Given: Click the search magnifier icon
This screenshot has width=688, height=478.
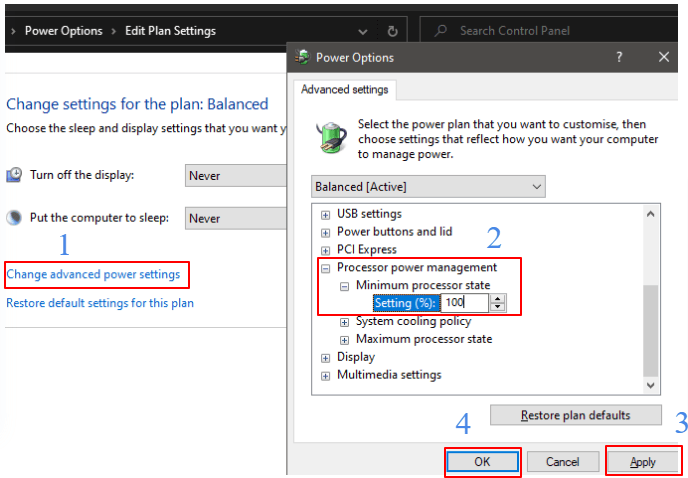Looking at the screenshot, I should 441,31.
